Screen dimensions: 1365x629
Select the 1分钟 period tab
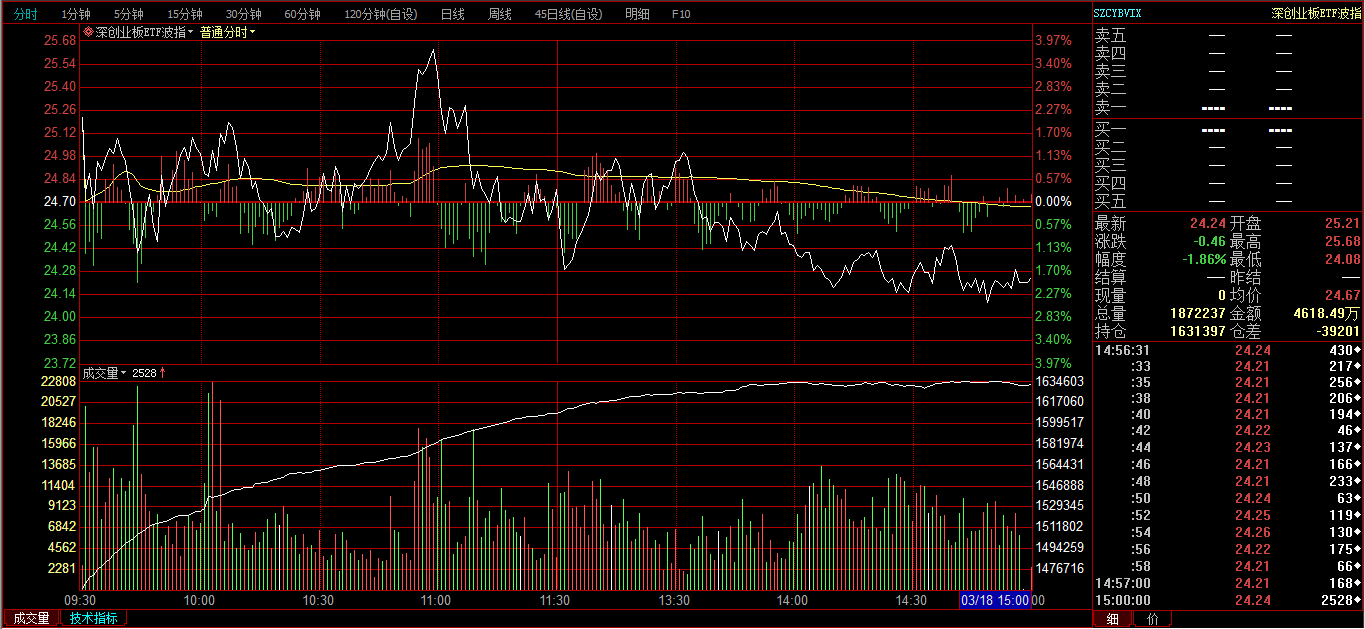76,14
